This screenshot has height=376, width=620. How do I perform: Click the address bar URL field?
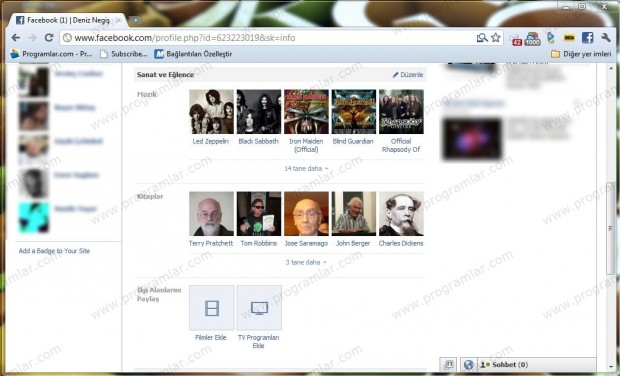click(269, 38)
